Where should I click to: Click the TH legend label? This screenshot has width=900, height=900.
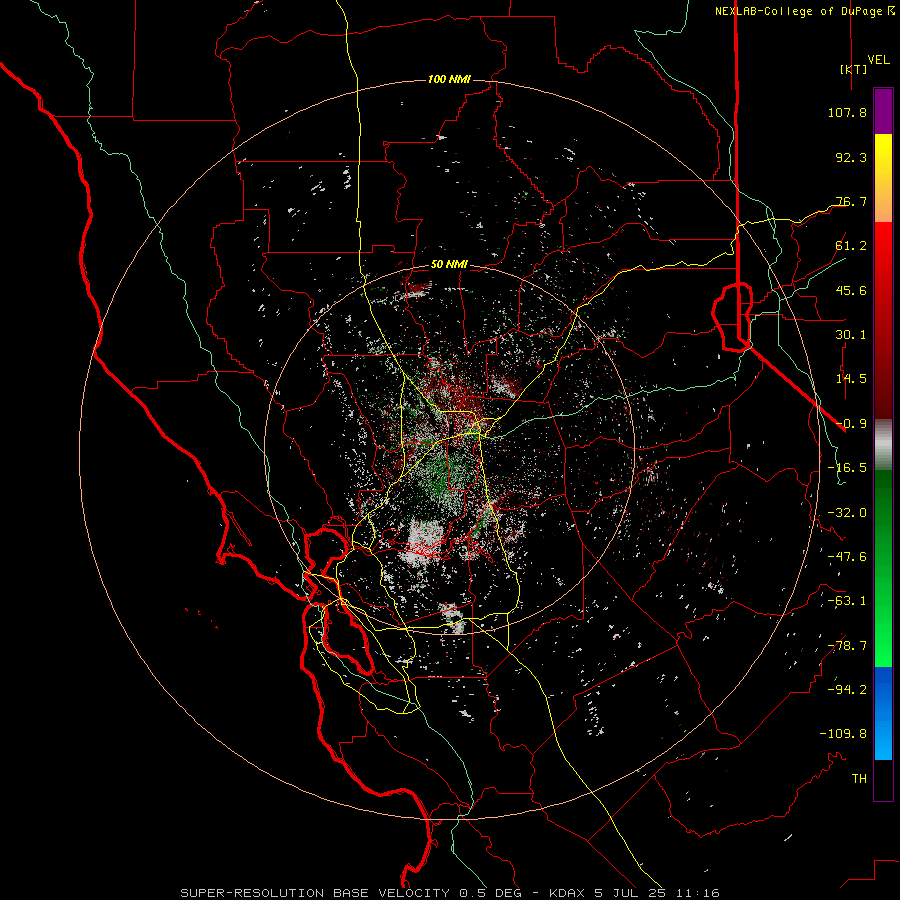coord(859,779)
